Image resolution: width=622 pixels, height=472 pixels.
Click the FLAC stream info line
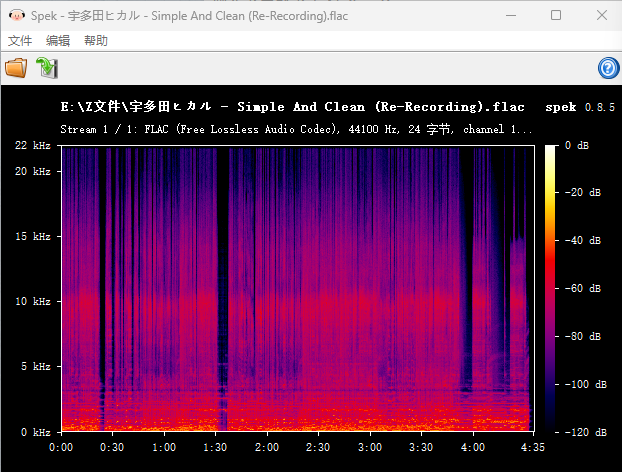click(296, 130)
